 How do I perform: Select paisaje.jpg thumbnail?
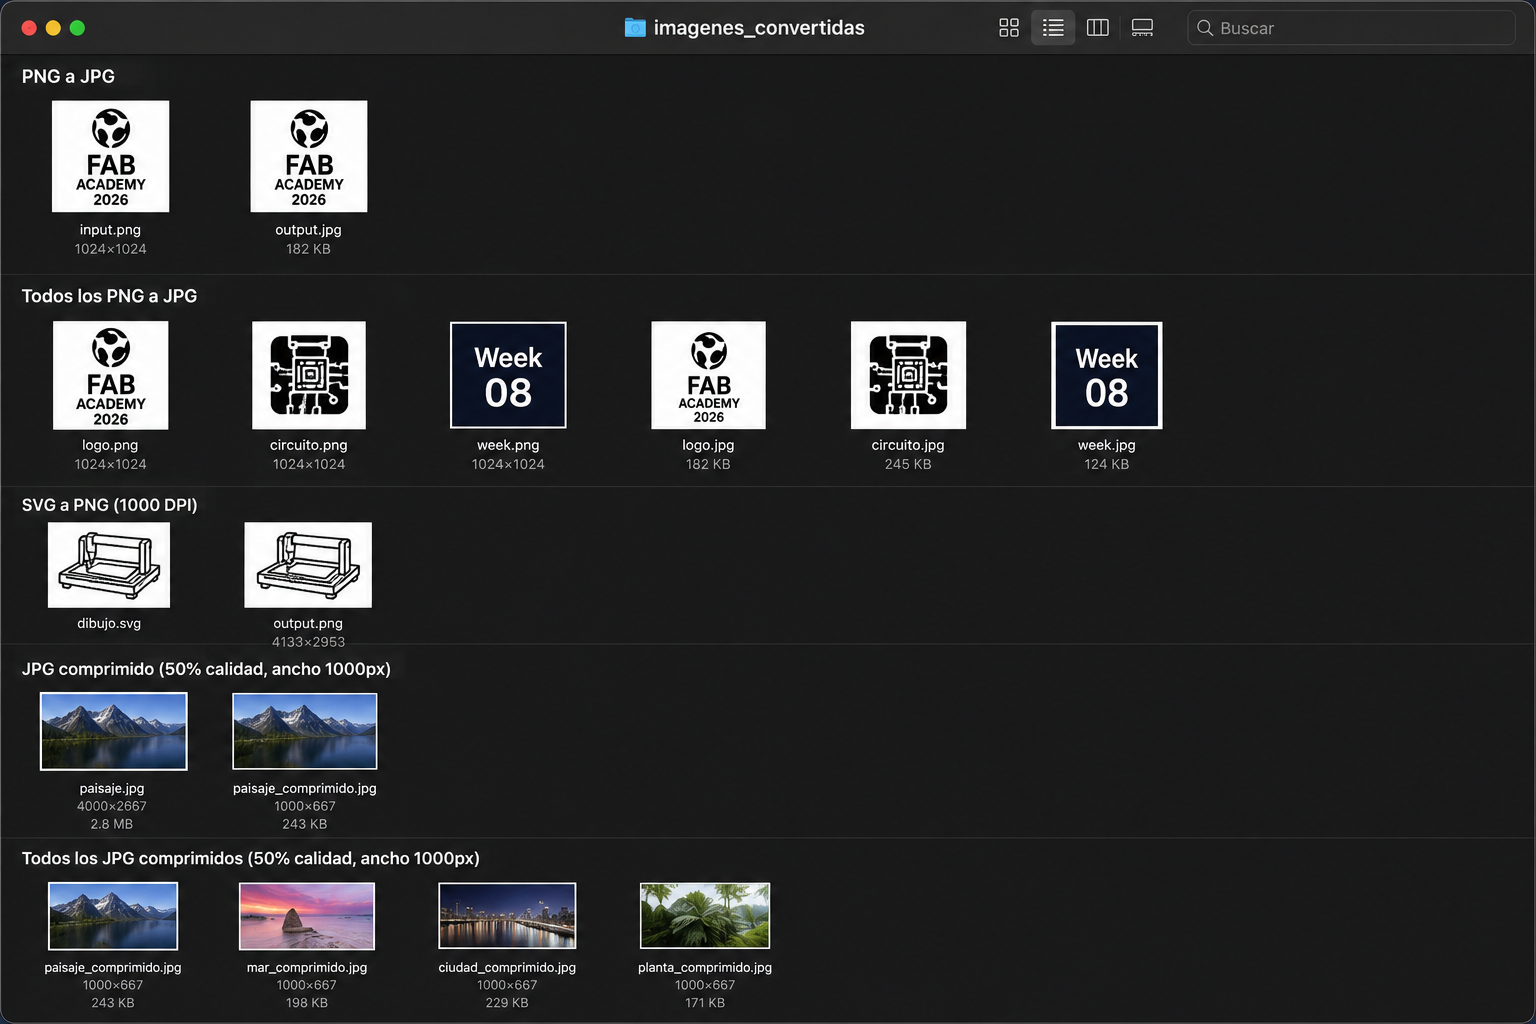coord(113,731)
